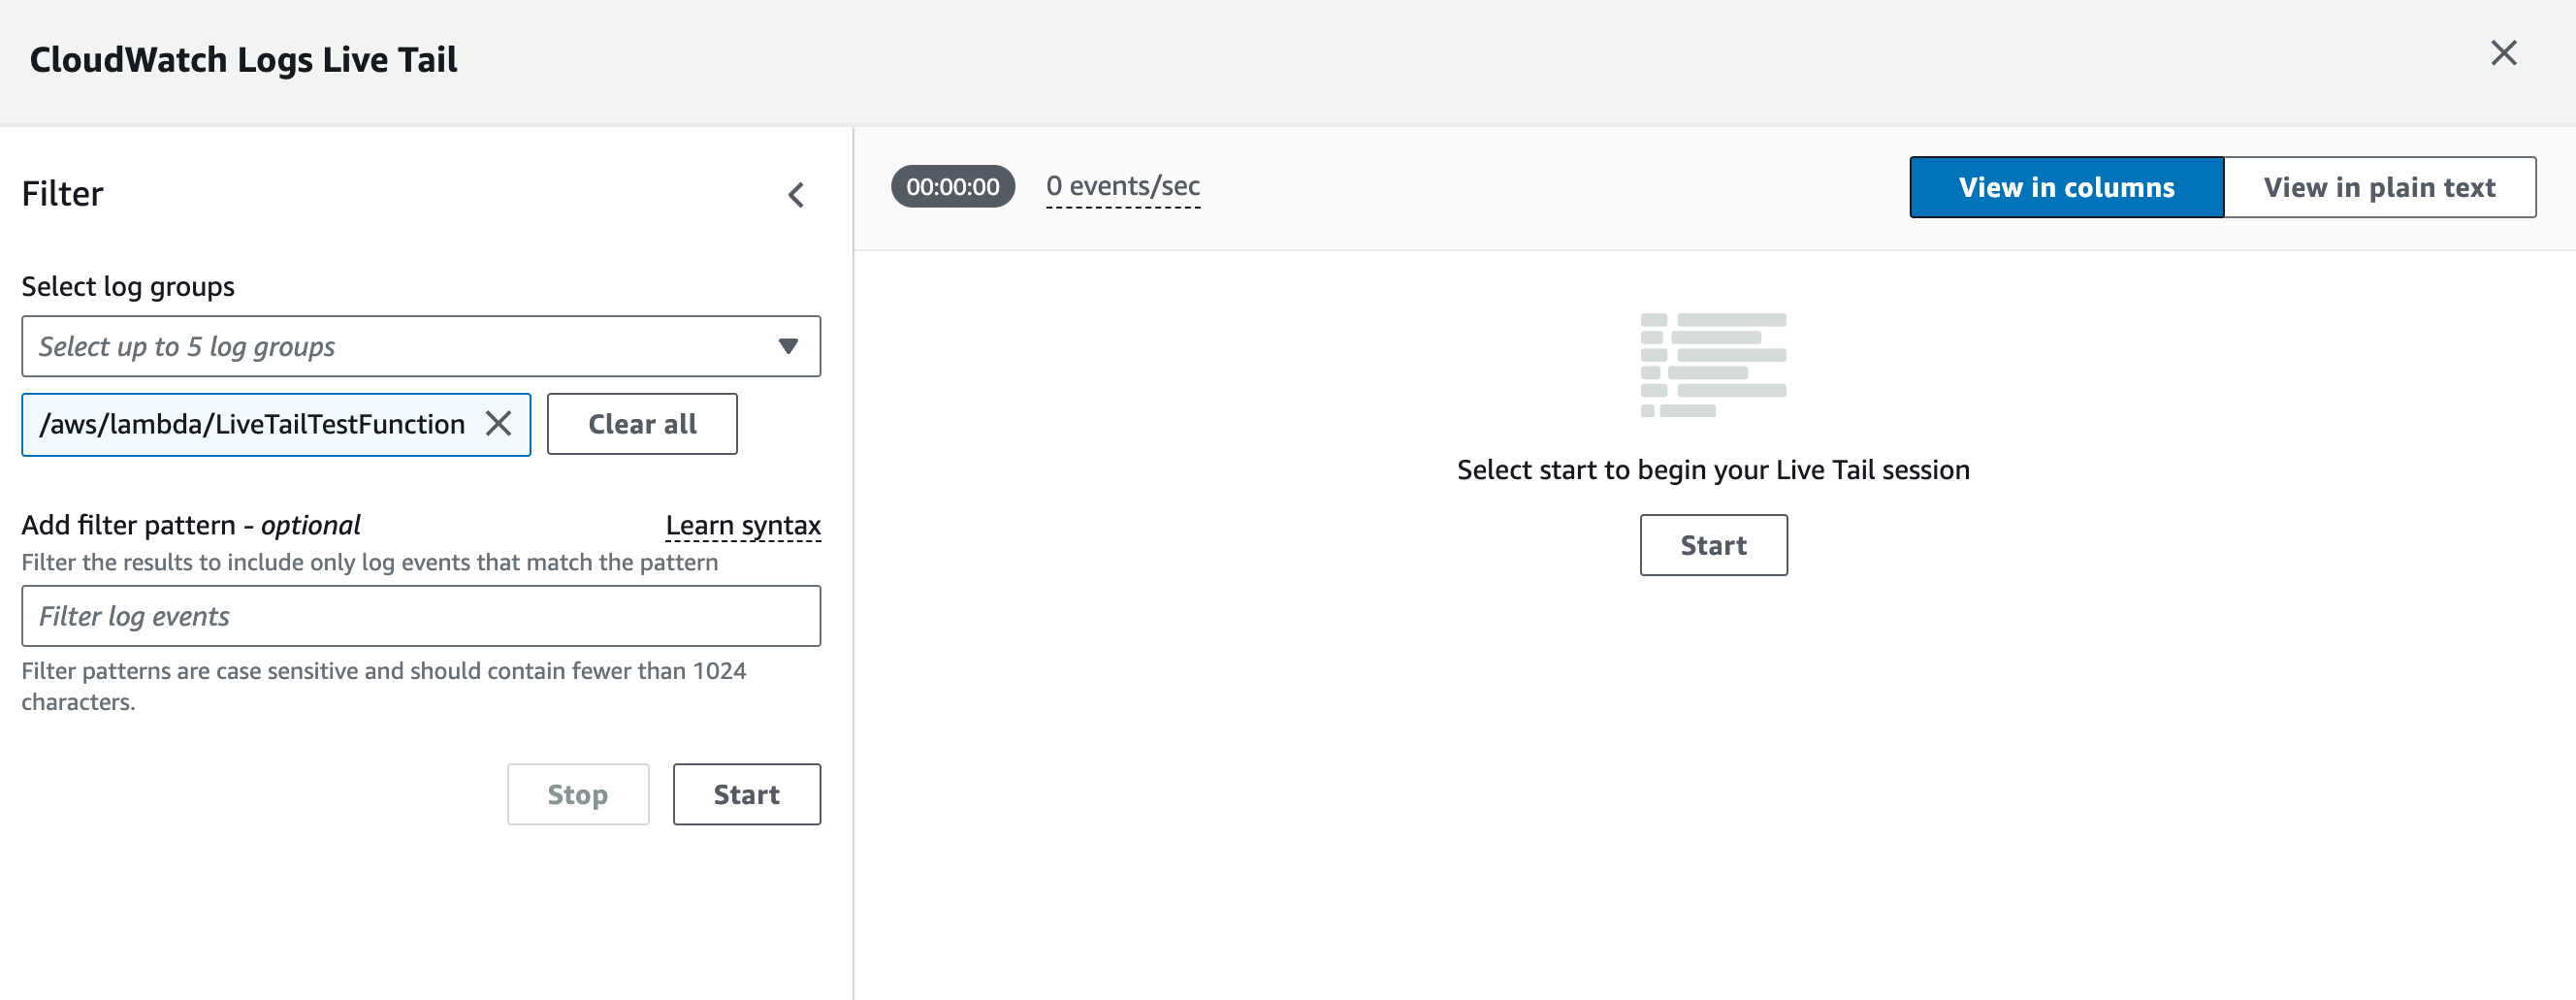Collapse the Filter panel
2576x1000 pixels.
tap(796, 194)
